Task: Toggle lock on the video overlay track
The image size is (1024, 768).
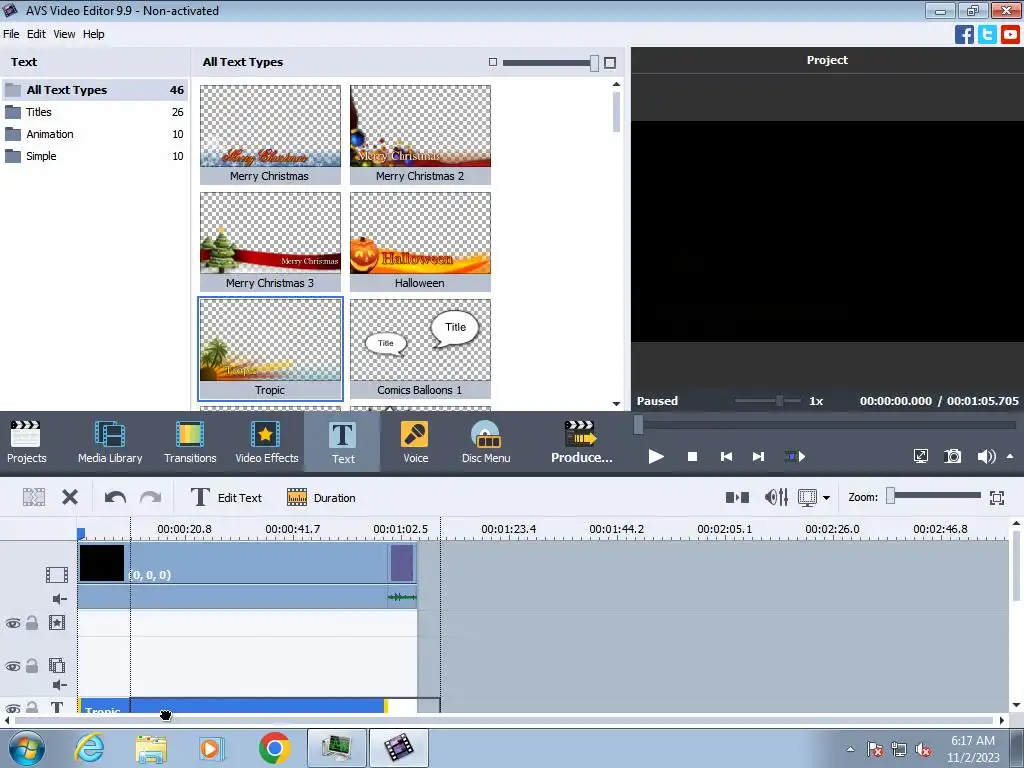Action: [31, 665]
